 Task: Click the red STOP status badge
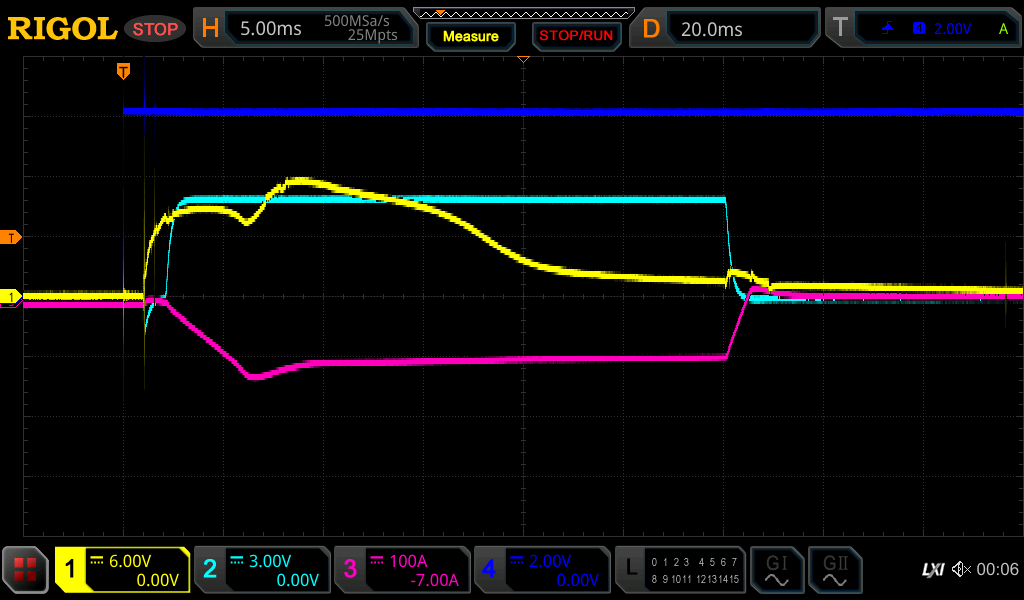coord(155,29)
